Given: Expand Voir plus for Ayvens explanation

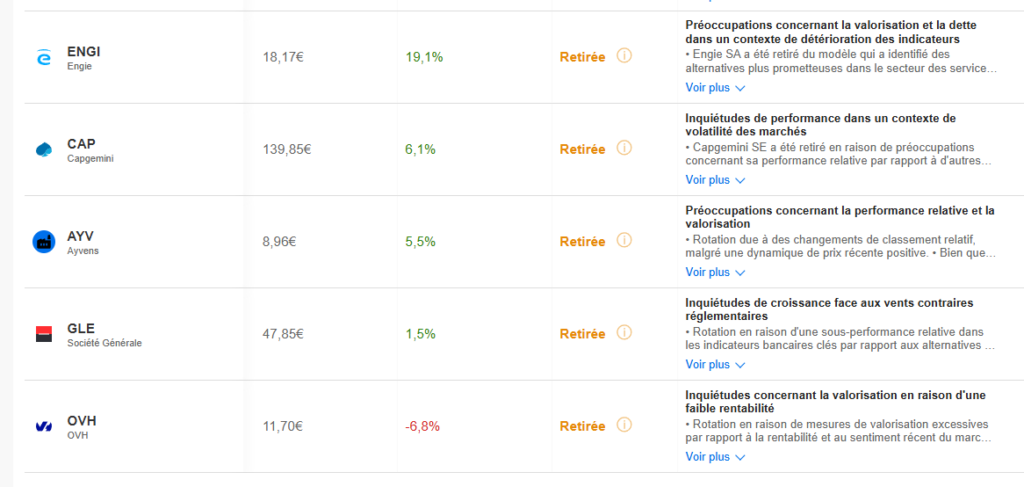Looking at the screenshot, I should point(715,272).
